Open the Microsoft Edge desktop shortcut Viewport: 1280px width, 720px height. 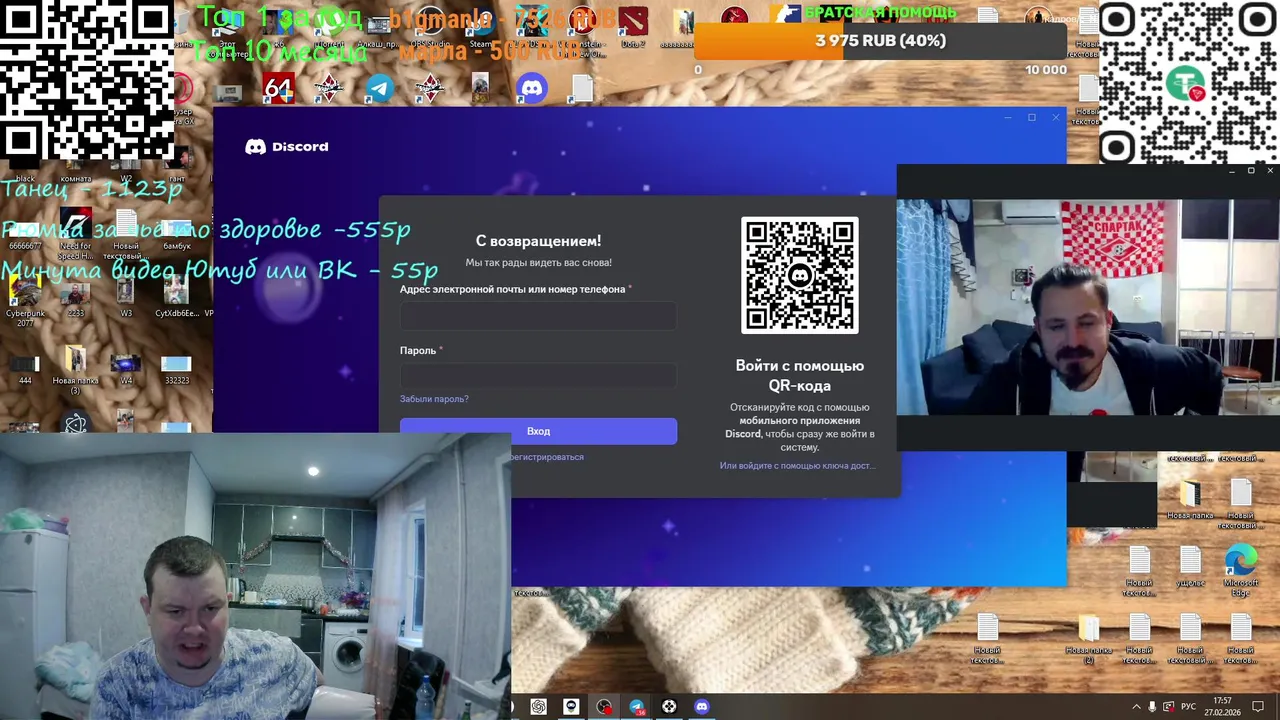tap(1240, 571)
